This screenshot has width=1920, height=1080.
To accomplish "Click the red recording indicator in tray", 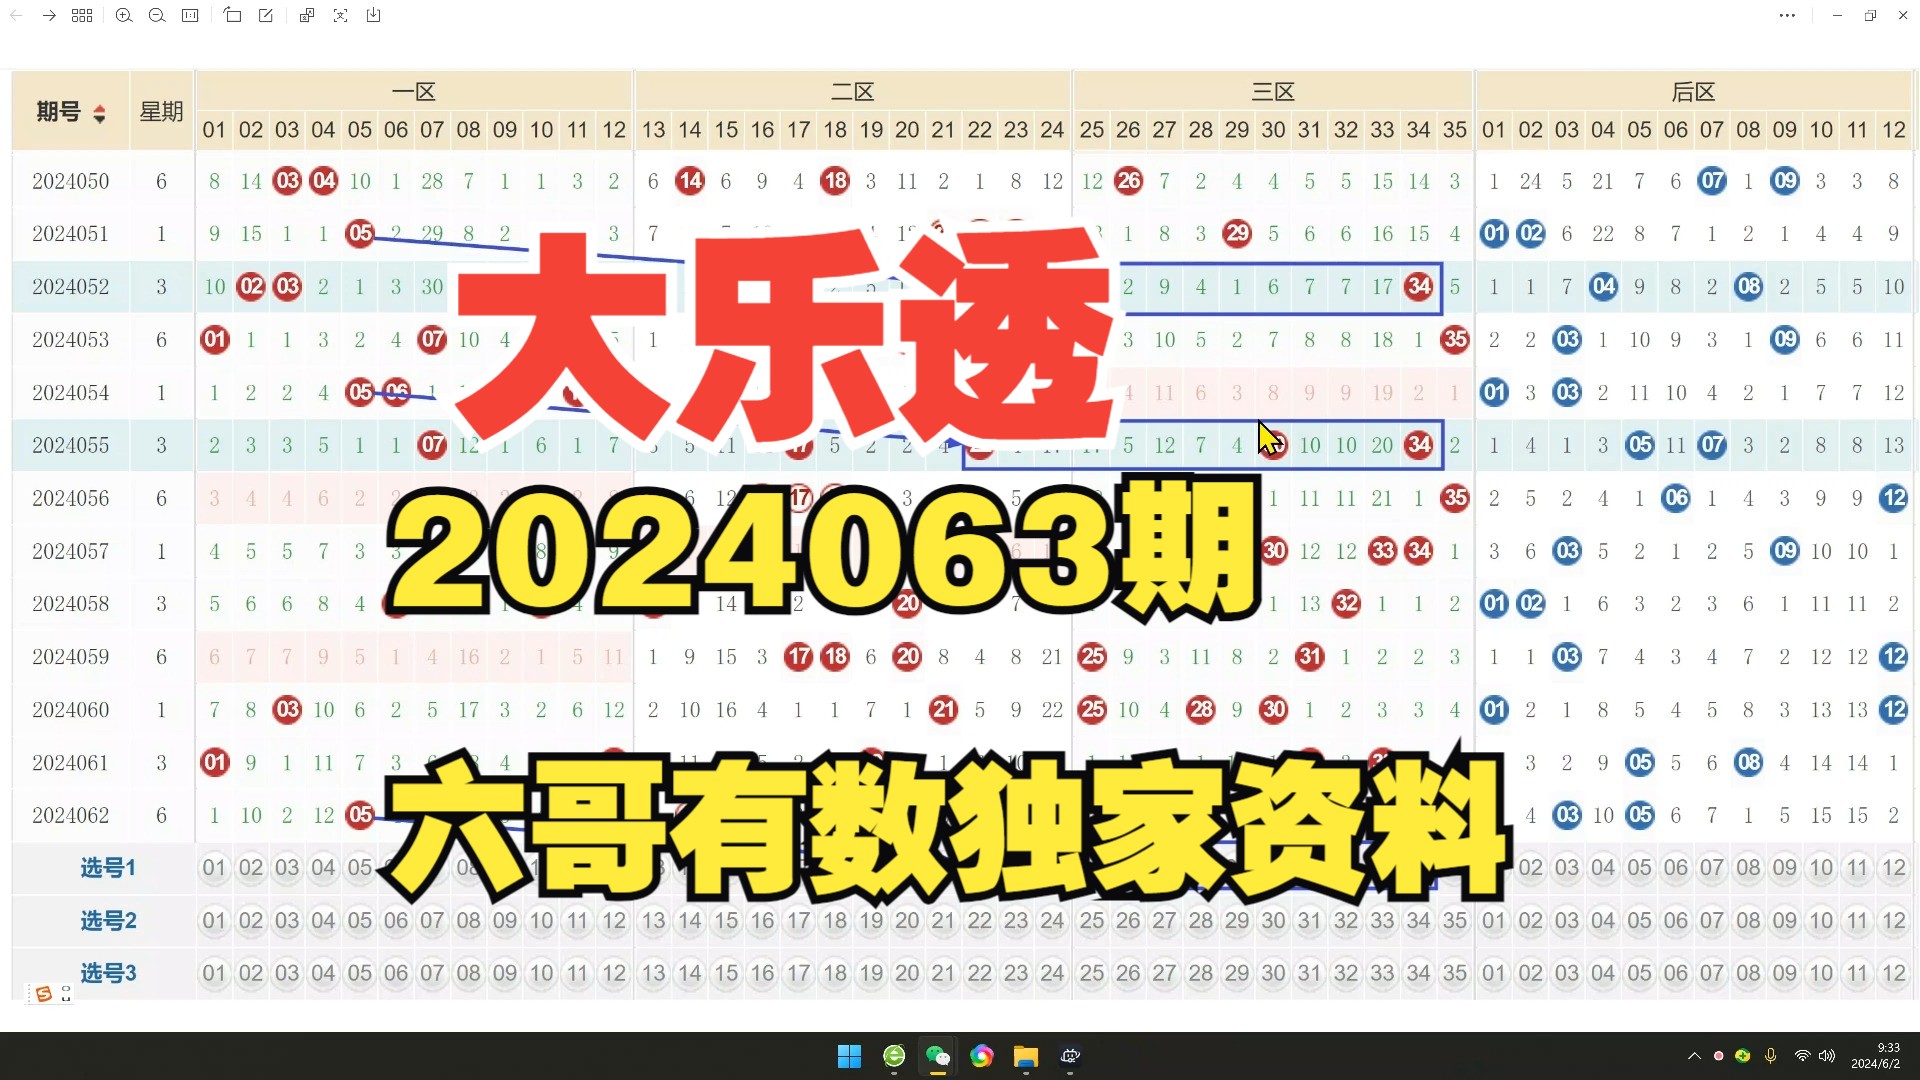I will point(1719,1056).
